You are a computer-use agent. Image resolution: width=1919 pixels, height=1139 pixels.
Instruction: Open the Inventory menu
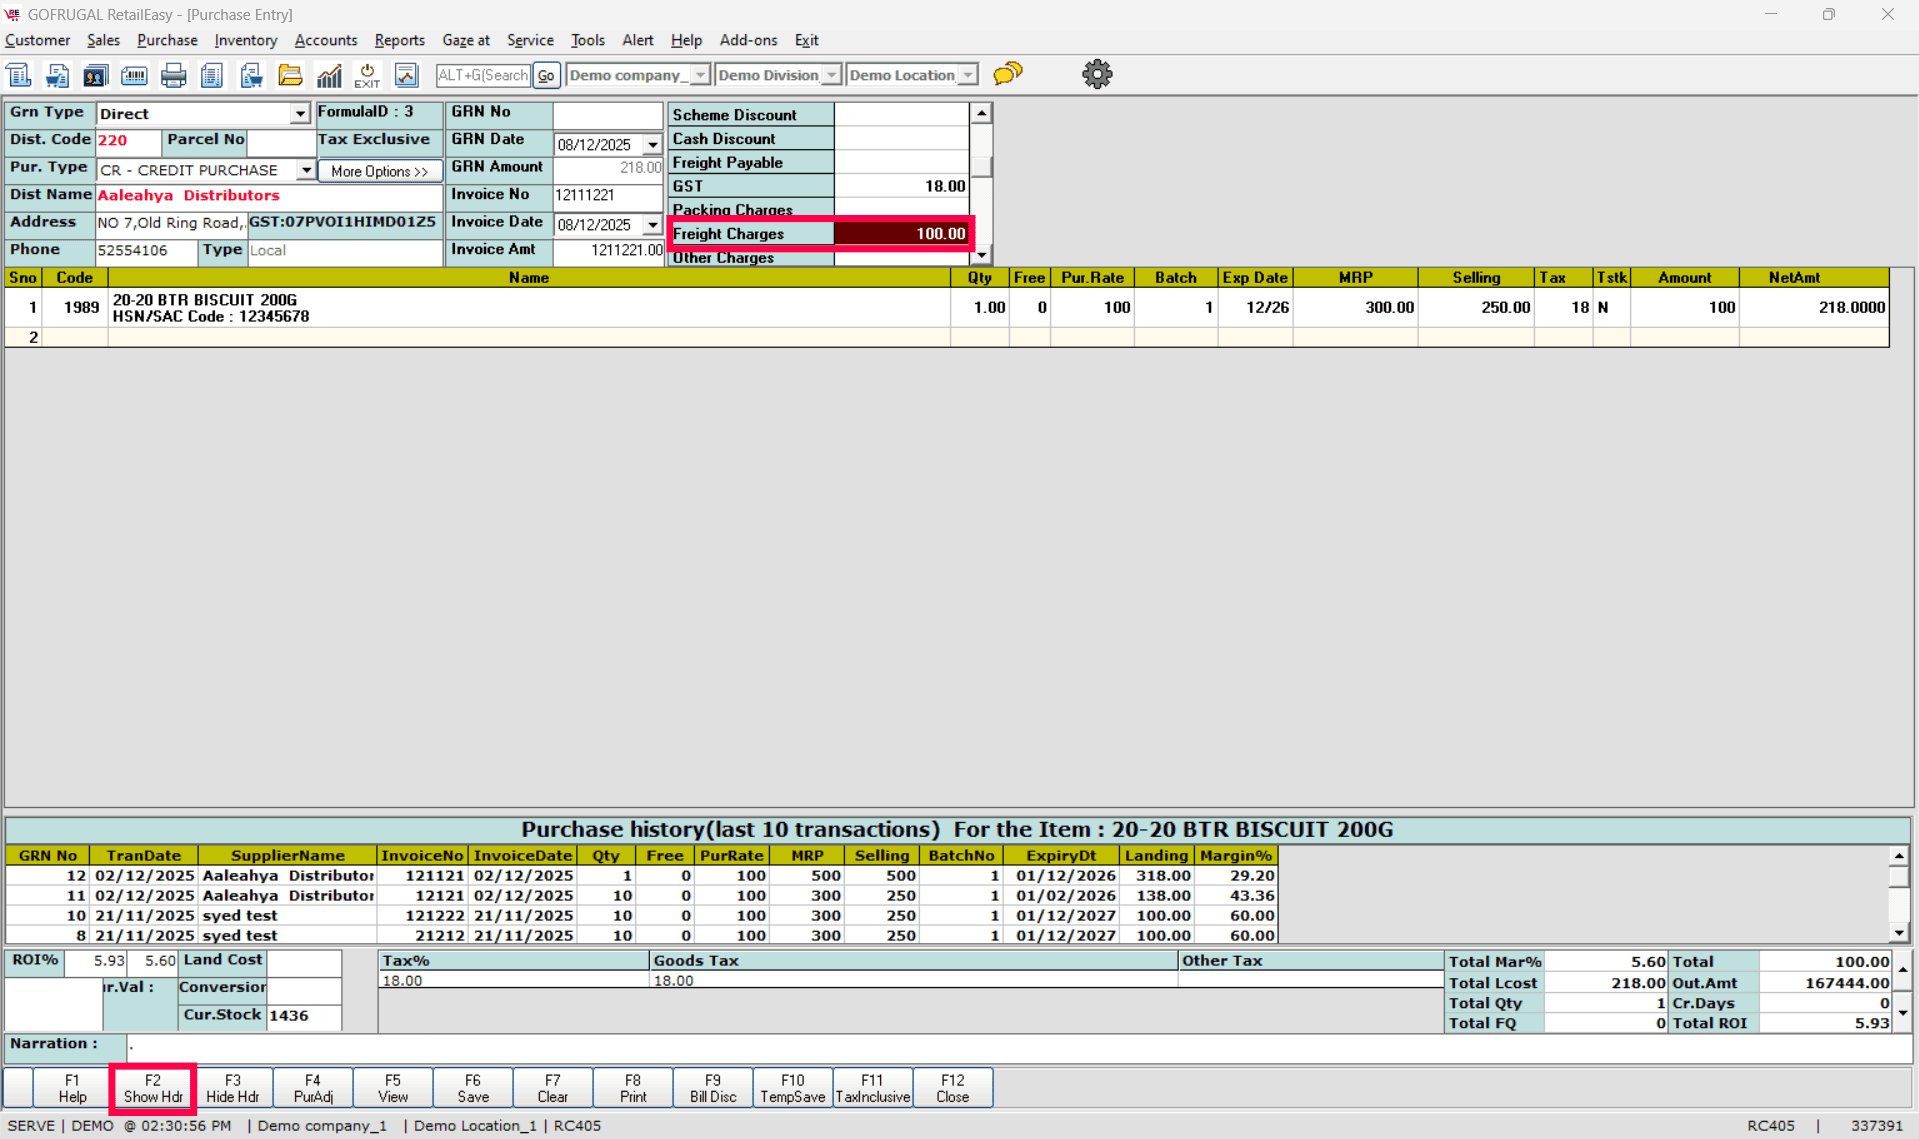[245, 40]
